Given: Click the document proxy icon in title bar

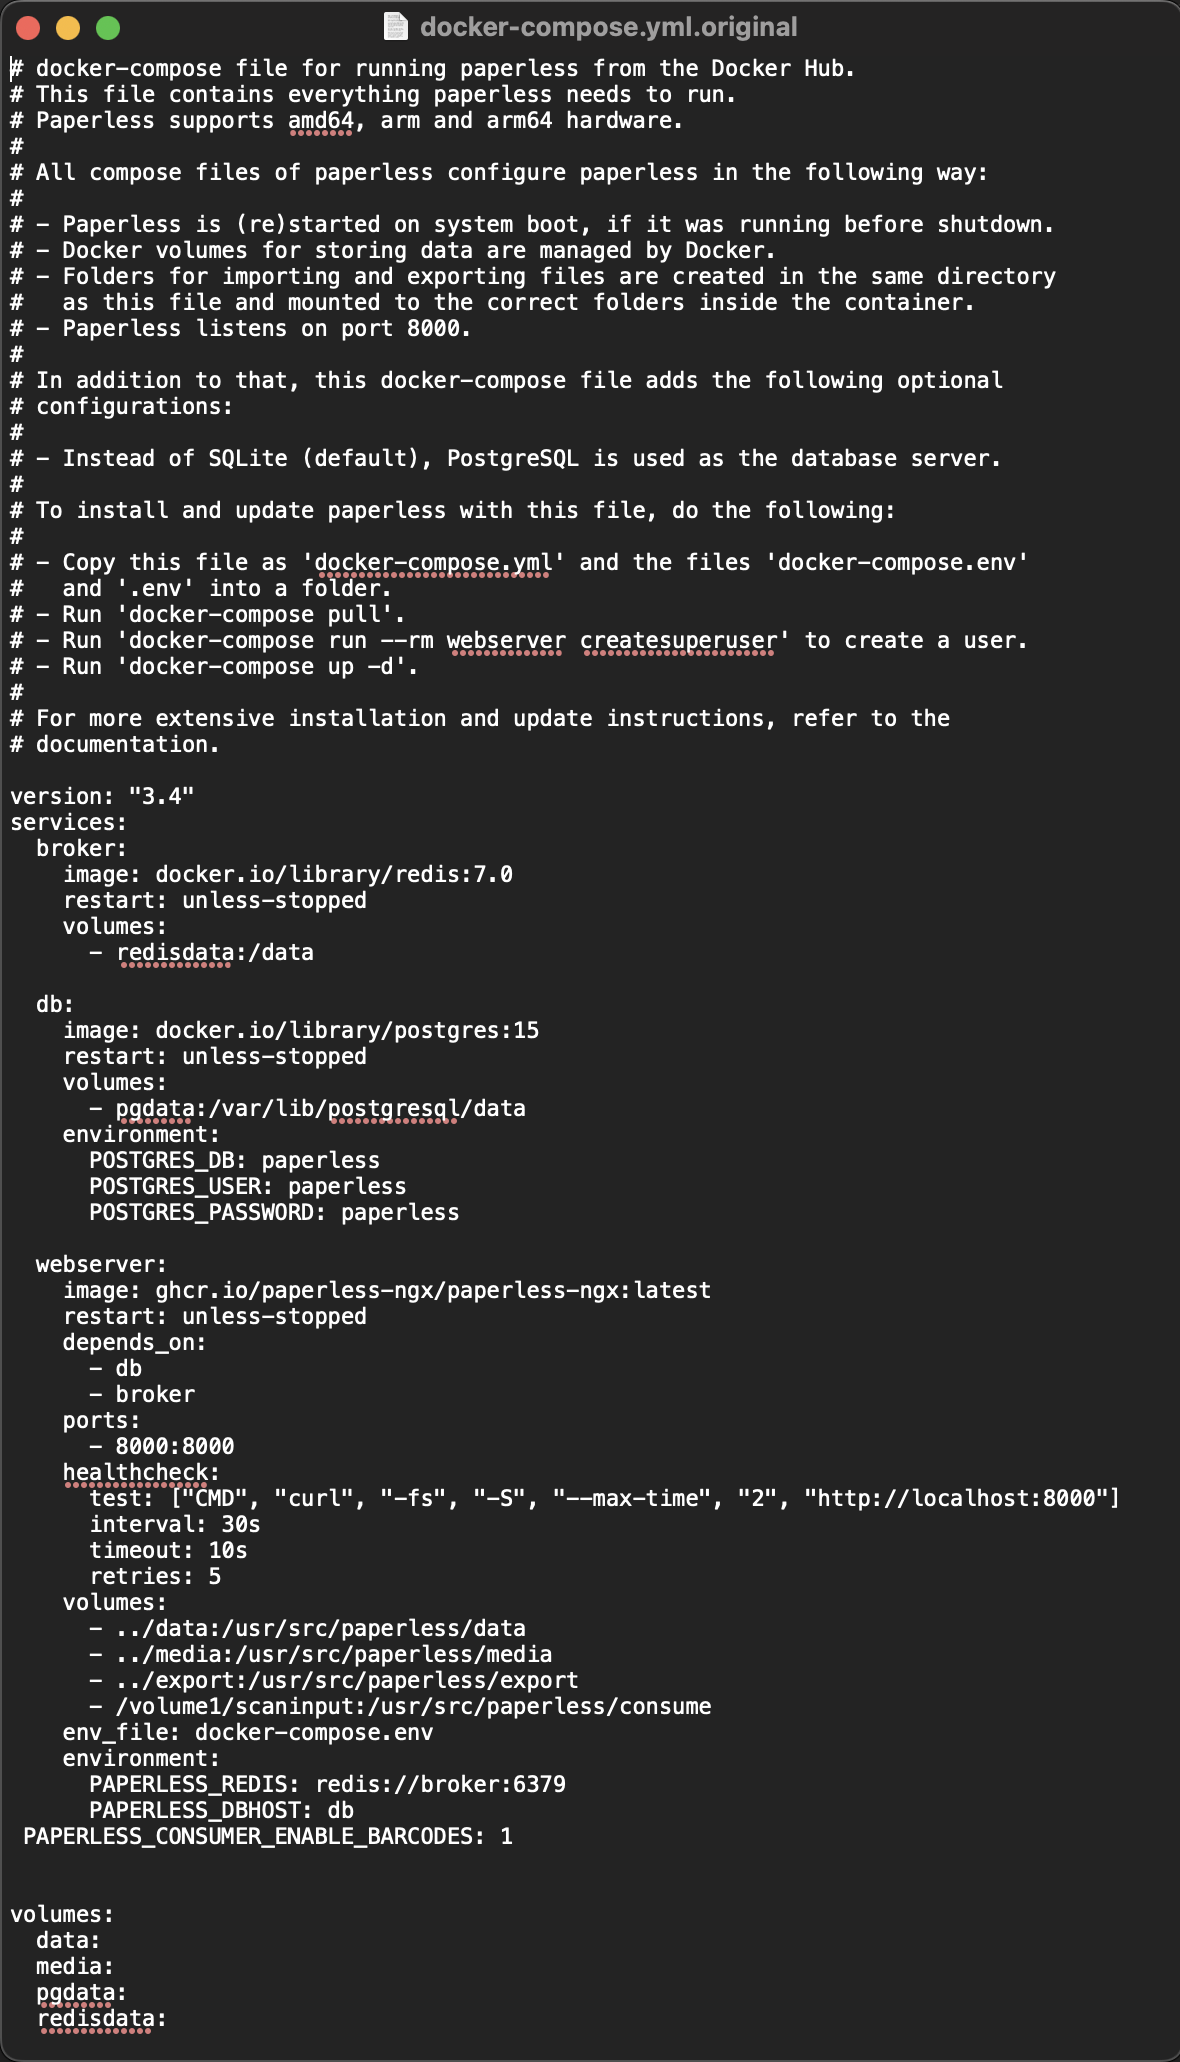Looking at the screenshot, I should (x=396, y=27).
